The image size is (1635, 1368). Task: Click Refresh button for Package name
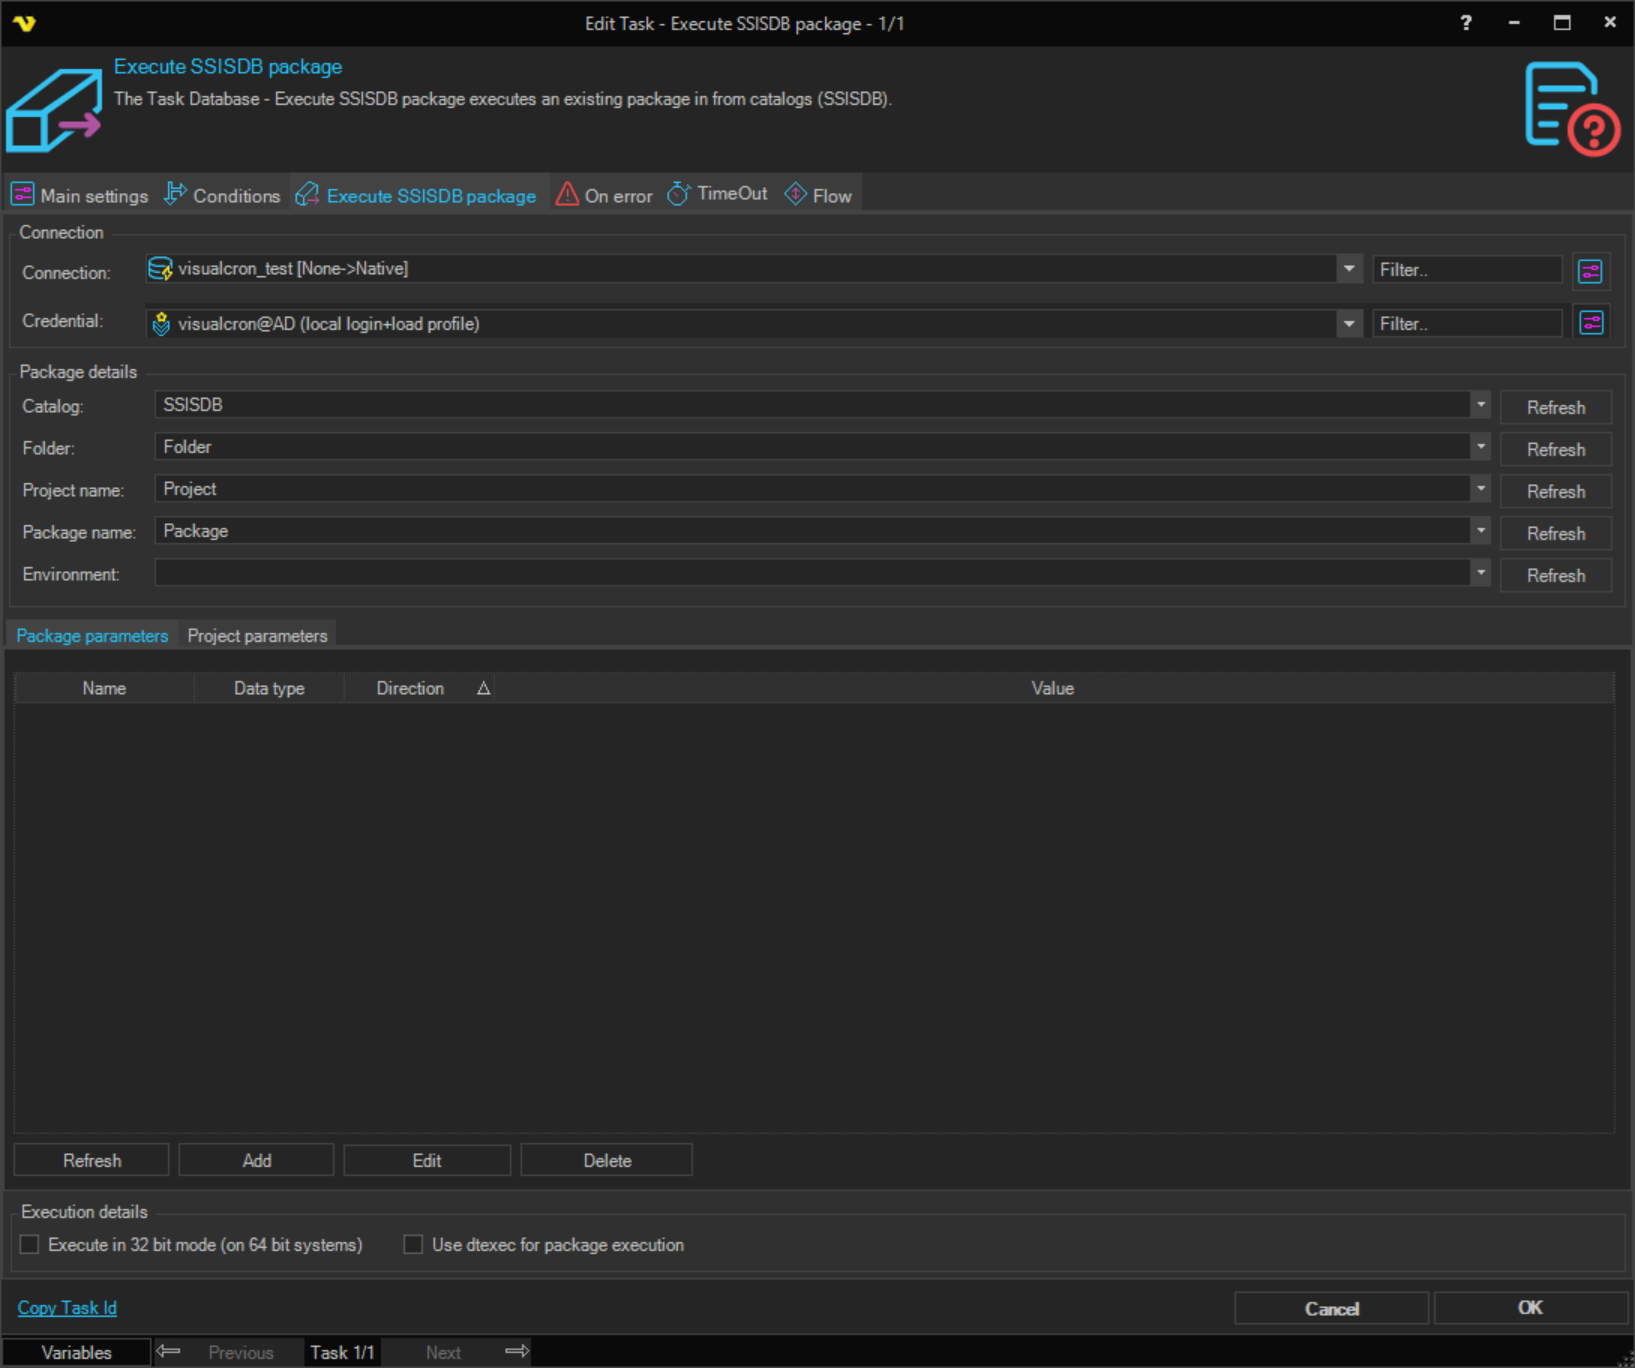(x=1556, y=533)
